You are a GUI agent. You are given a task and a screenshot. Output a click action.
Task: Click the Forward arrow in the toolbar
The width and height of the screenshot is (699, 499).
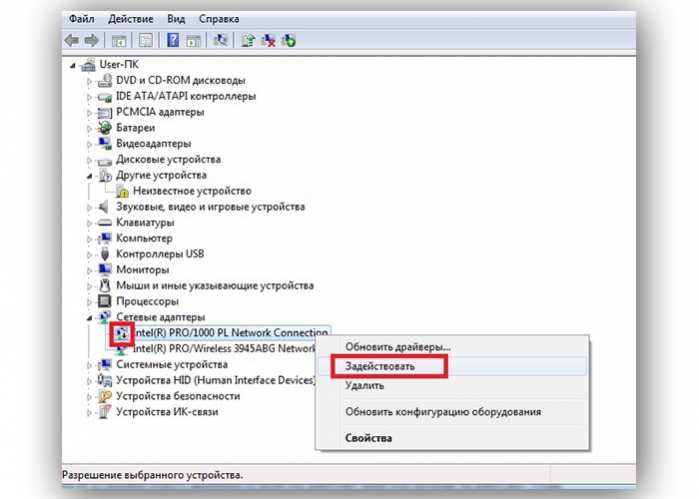click(91, 41)
